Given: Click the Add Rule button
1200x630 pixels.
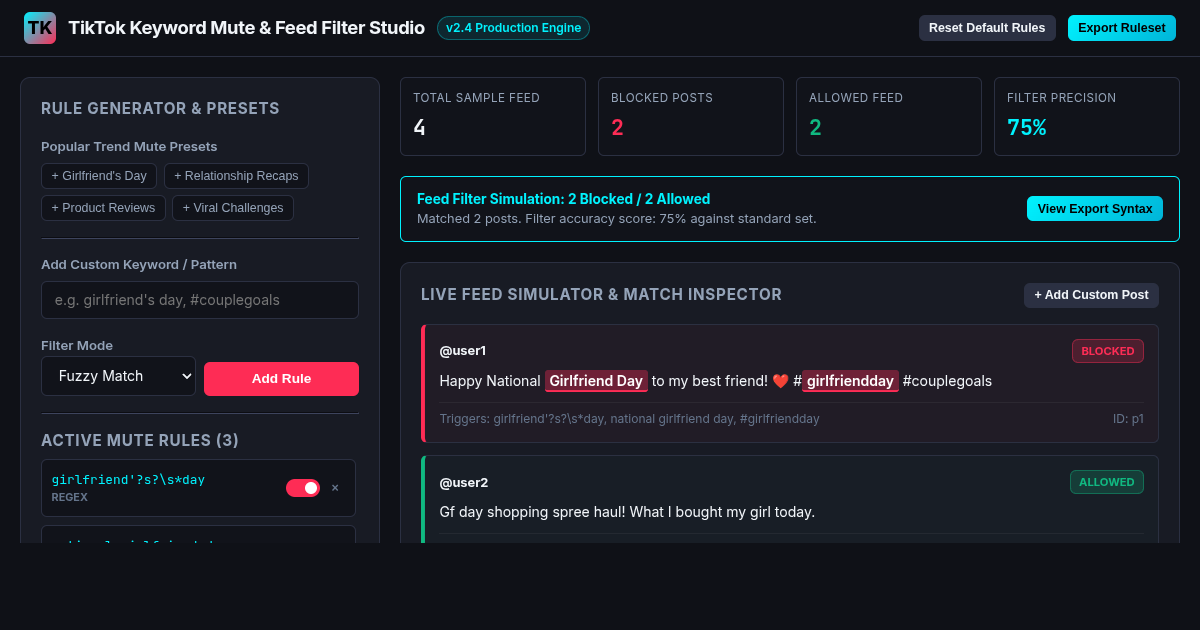Looking at the screenshot, I should pyautogui.click(x=281, y=379).
